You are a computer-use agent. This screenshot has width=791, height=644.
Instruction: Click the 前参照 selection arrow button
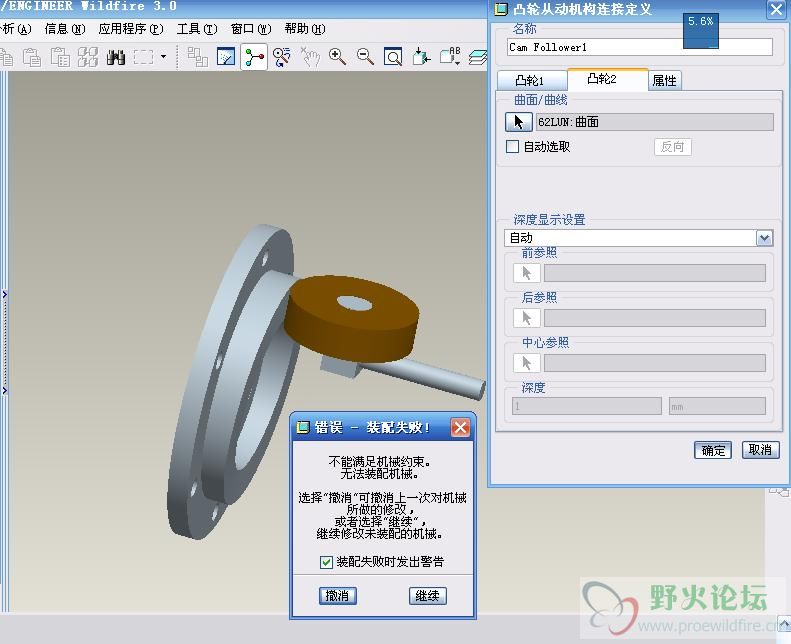tap(527, 273)
